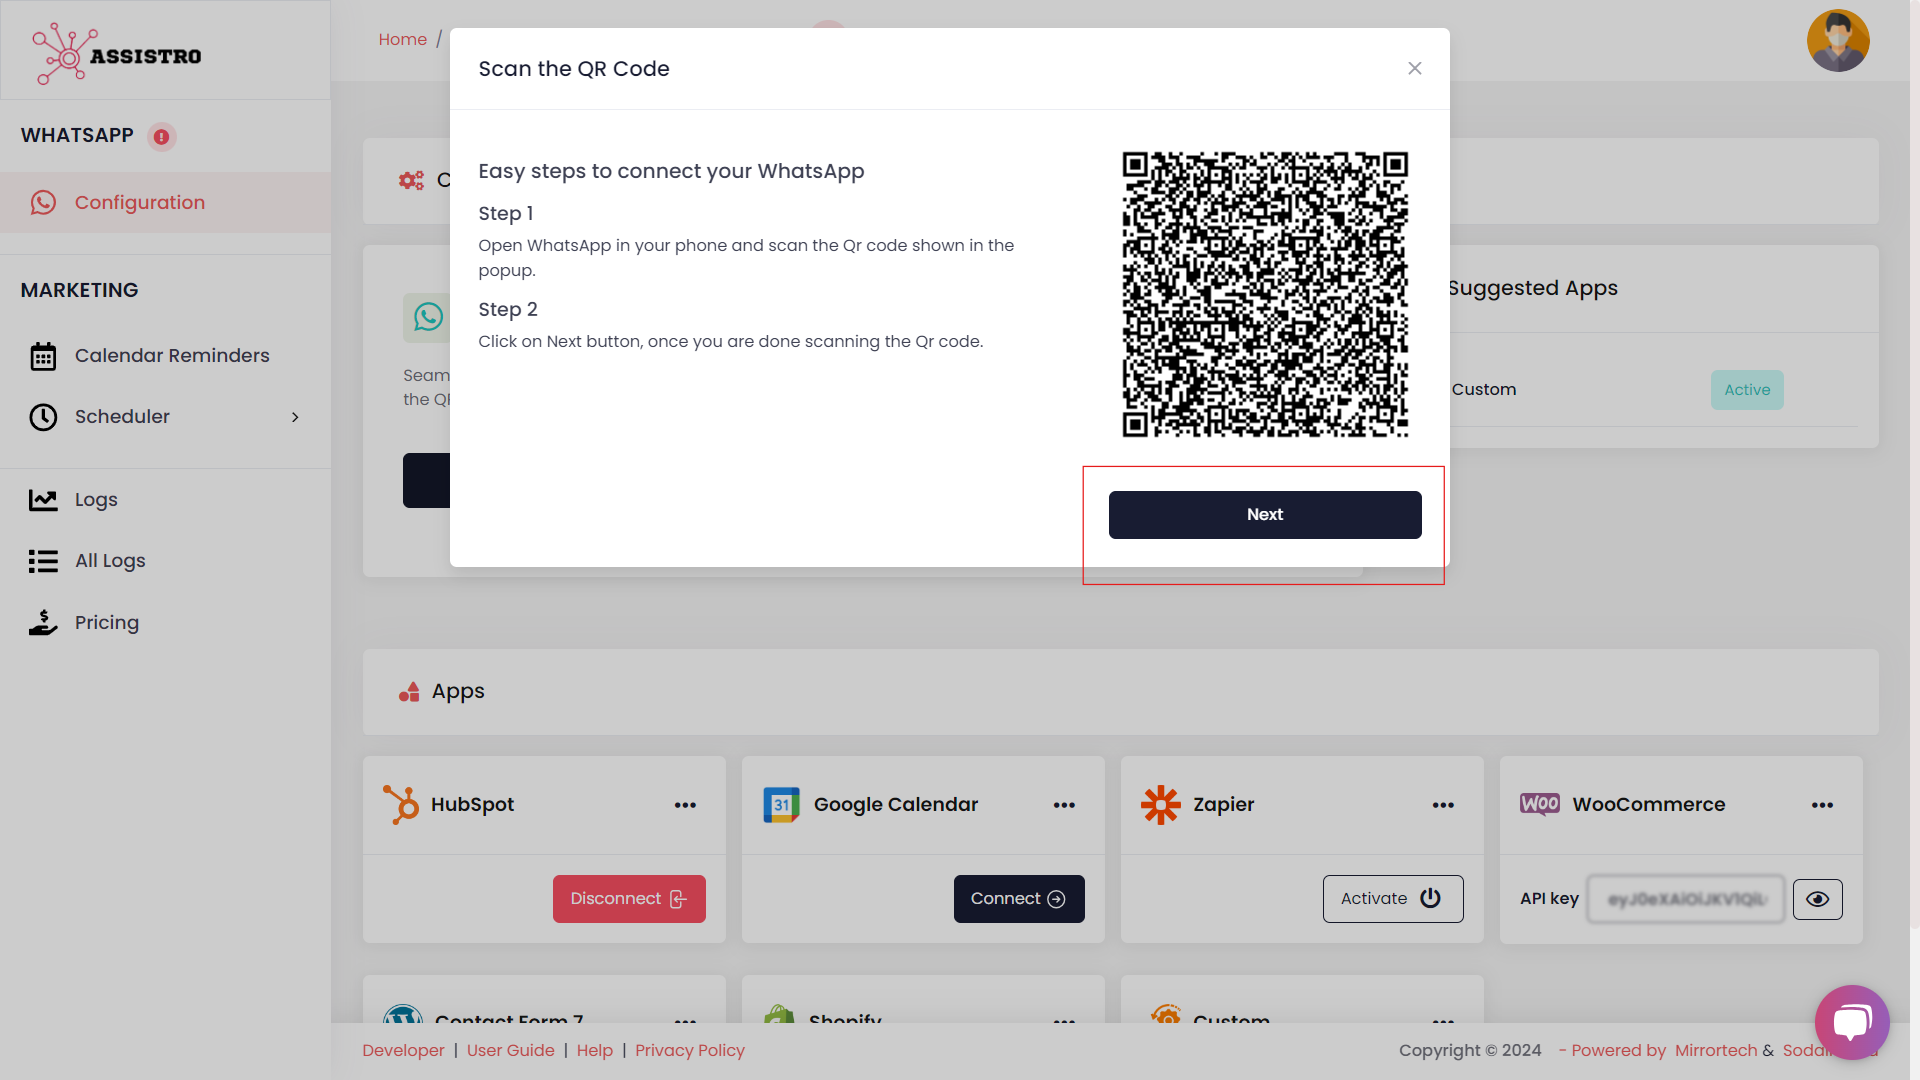
Task: Open HubSpot three-dot options menu
Action: [x=685, y=805]
